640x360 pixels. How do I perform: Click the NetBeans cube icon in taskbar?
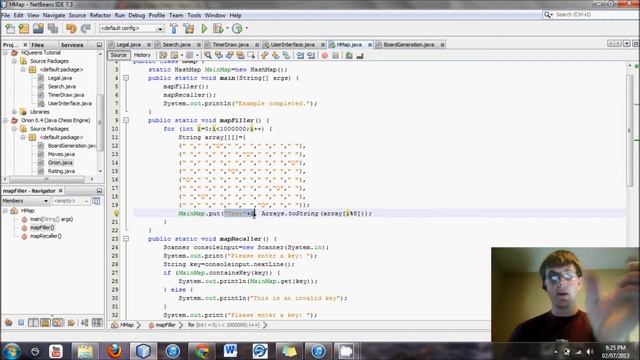(143, 351)
